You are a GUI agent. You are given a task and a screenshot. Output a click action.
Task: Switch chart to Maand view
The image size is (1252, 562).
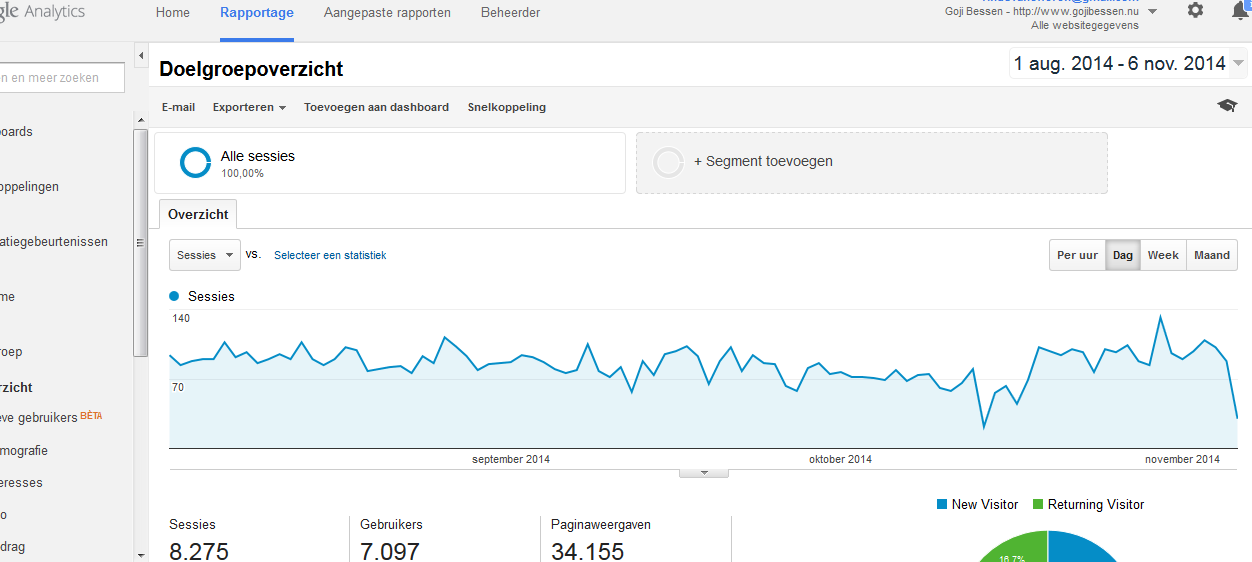1212,255
